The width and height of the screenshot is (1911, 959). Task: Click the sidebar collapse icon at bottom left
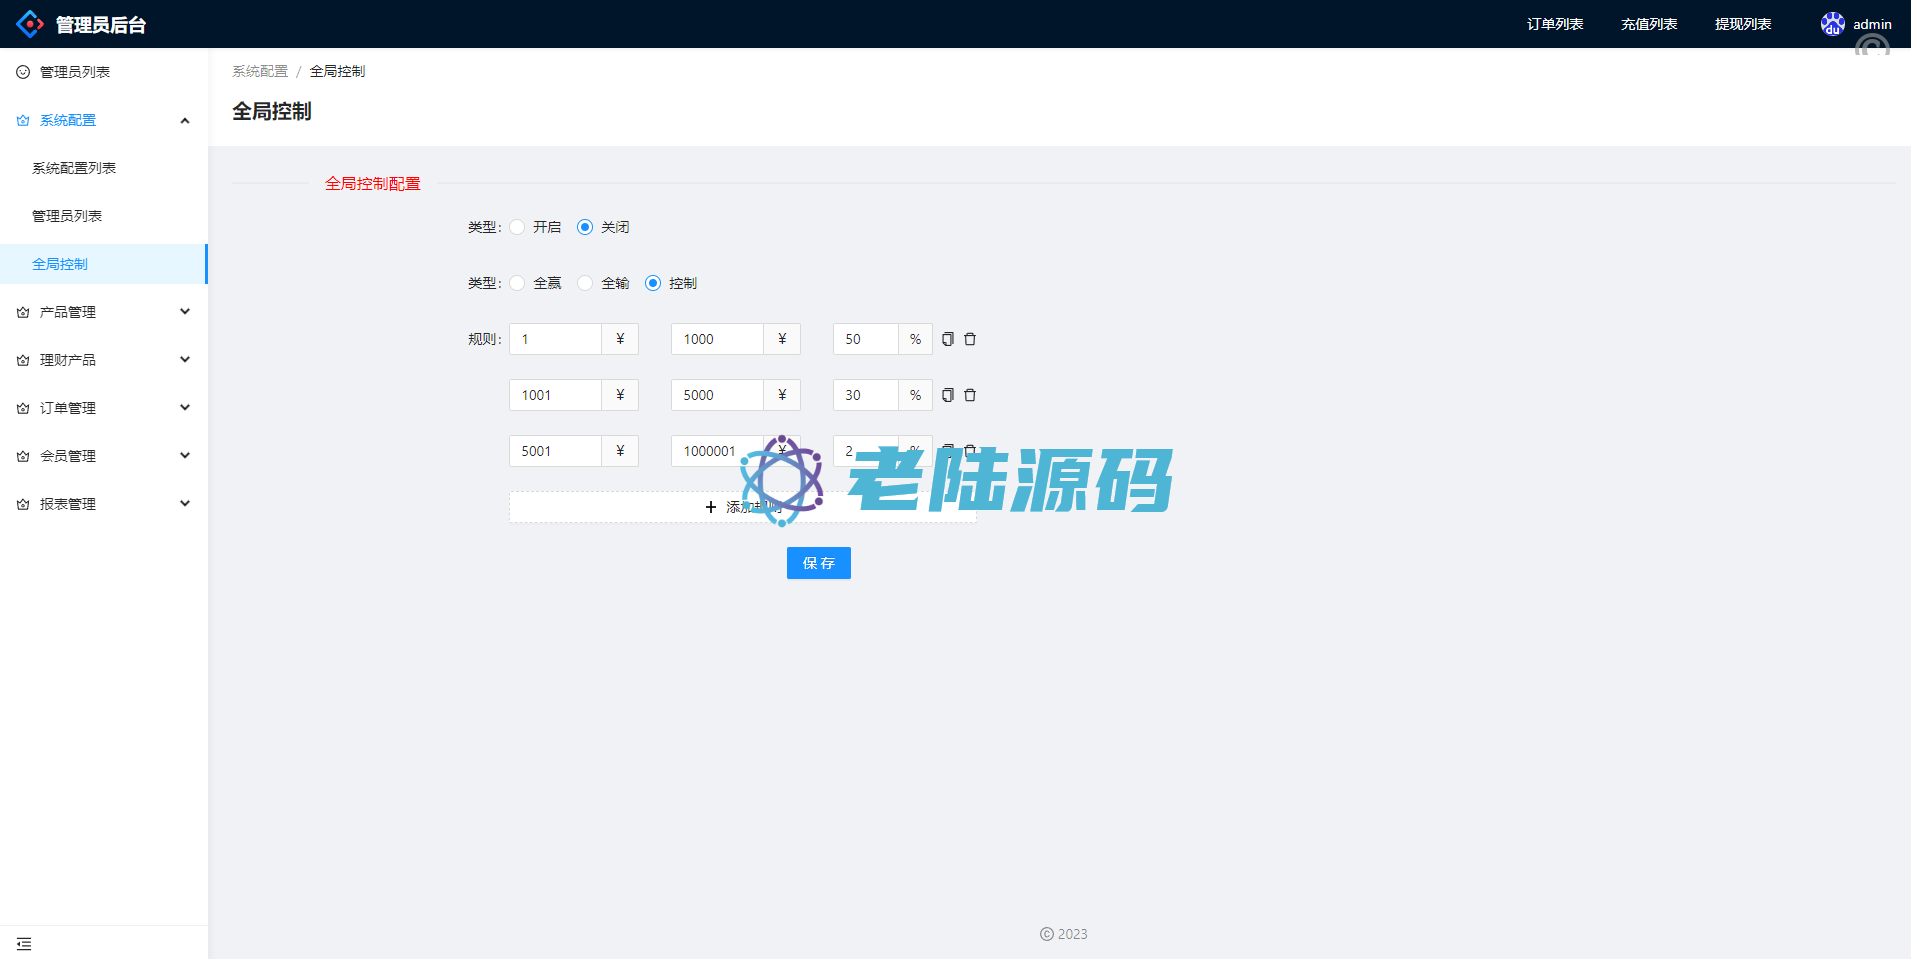(24, 944)
